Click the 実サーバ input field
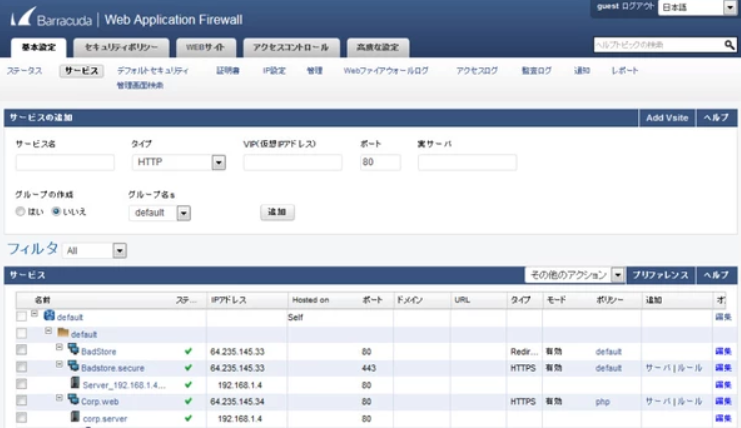This screenshot has height=428, width=741. pos(467,162)
